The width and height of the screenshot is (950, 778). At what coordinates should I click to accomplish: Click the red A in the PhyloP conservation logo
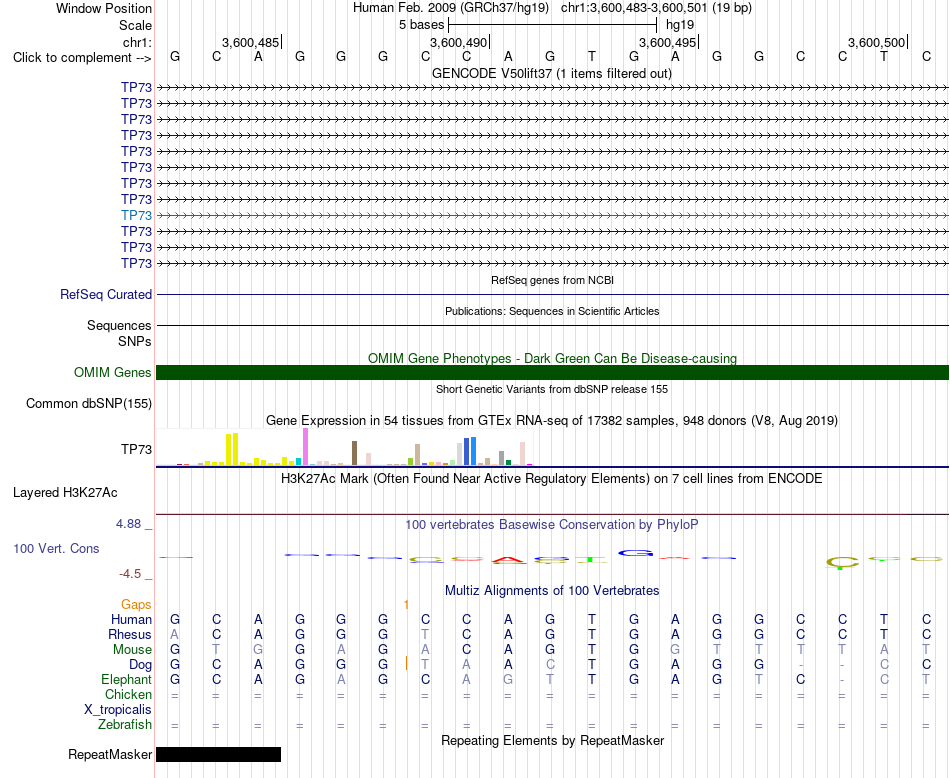pyautogui.click(x=508, y=560)
